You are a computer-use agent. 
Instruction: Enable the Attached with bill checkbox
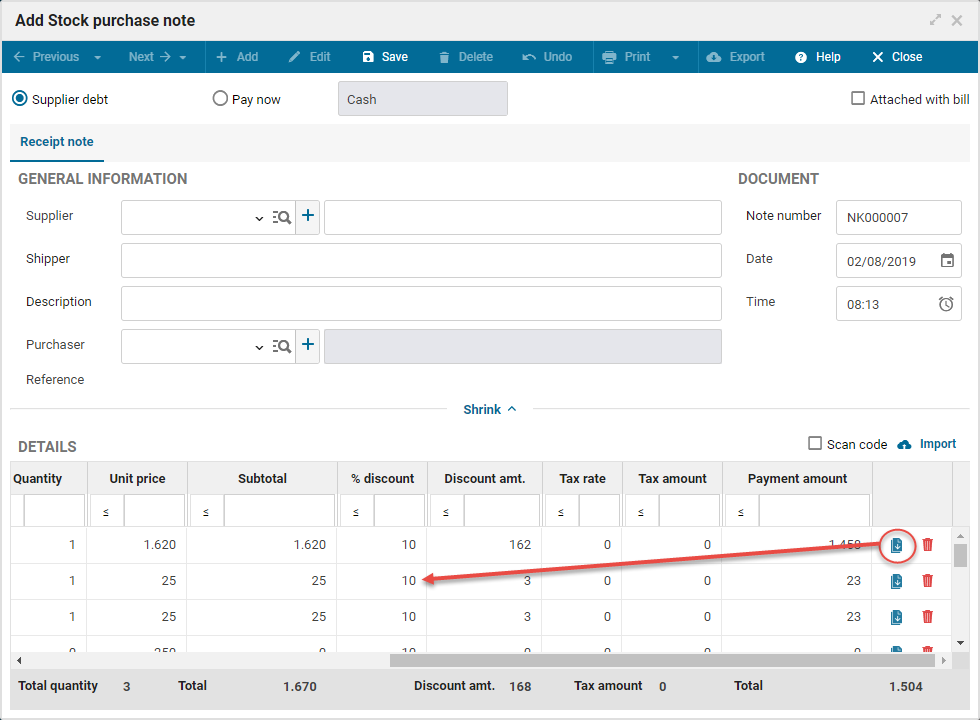point(858,99)
